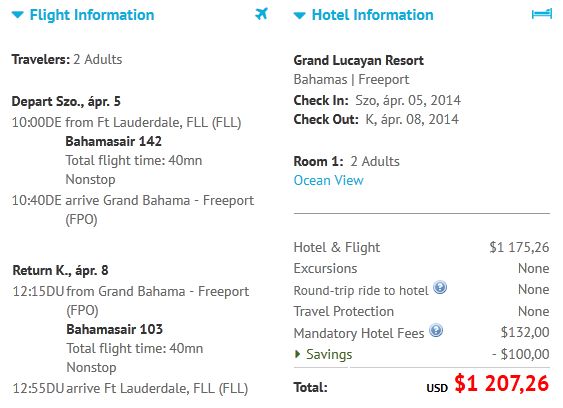Click the bed icon beside Hotel Information
The image size is (563, 408).
(x=542, y=14)
